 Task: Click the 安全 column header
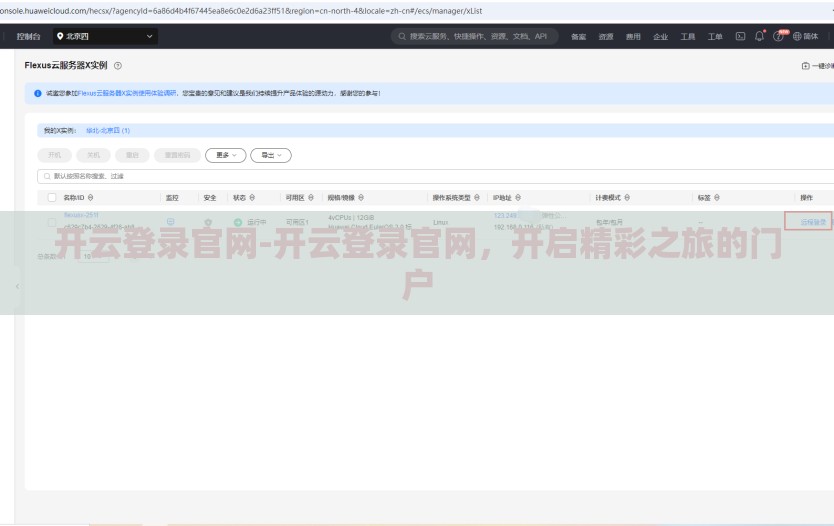click(210, 197)
